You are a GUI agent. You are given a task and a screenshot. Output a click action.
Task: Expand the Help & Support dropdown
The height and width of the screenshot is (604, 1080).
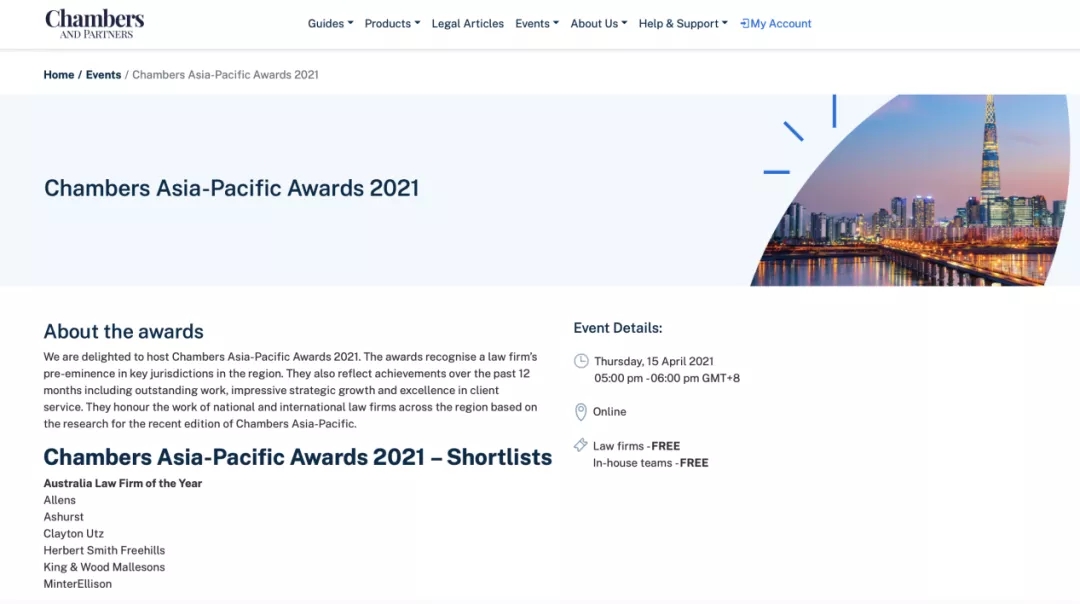tap(683, 23)
